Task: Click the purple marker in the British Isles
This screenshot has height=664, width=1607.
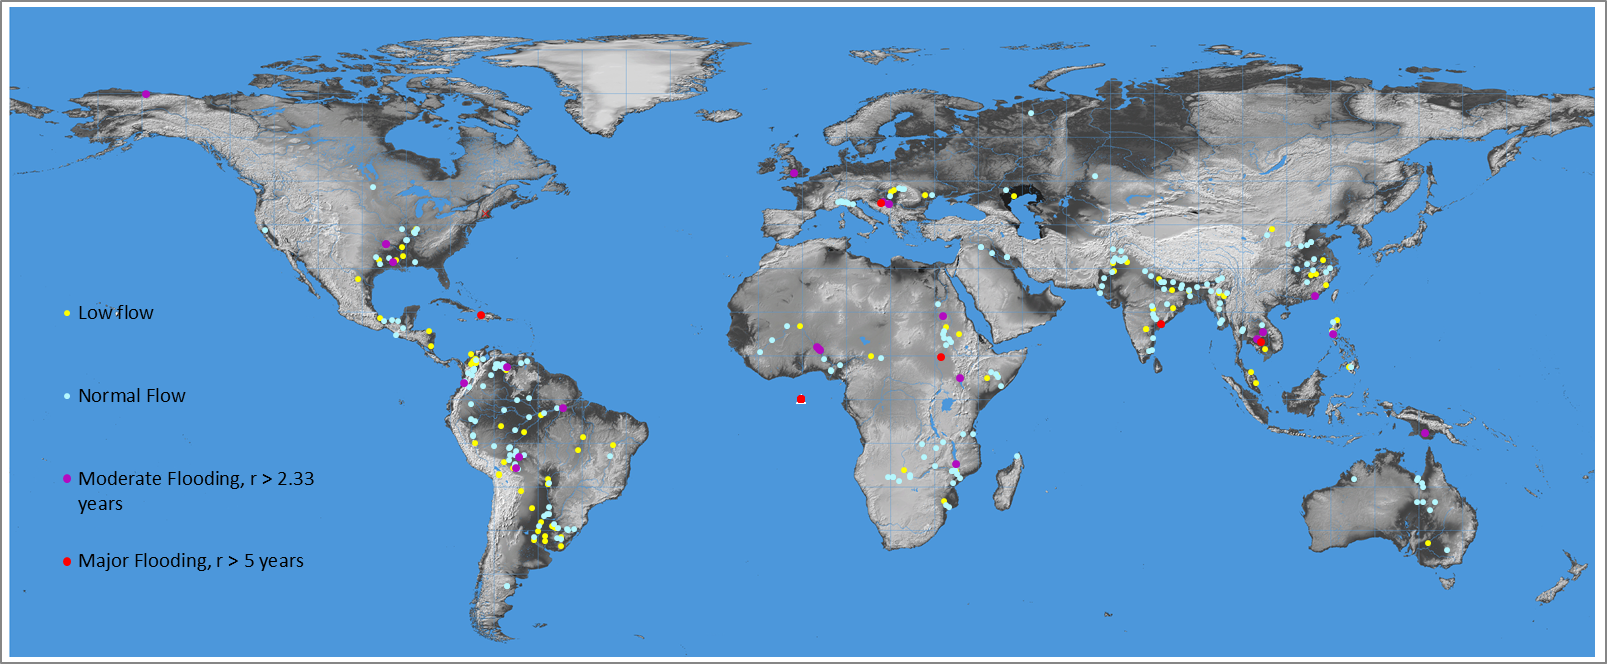Action: click(794, 173)
